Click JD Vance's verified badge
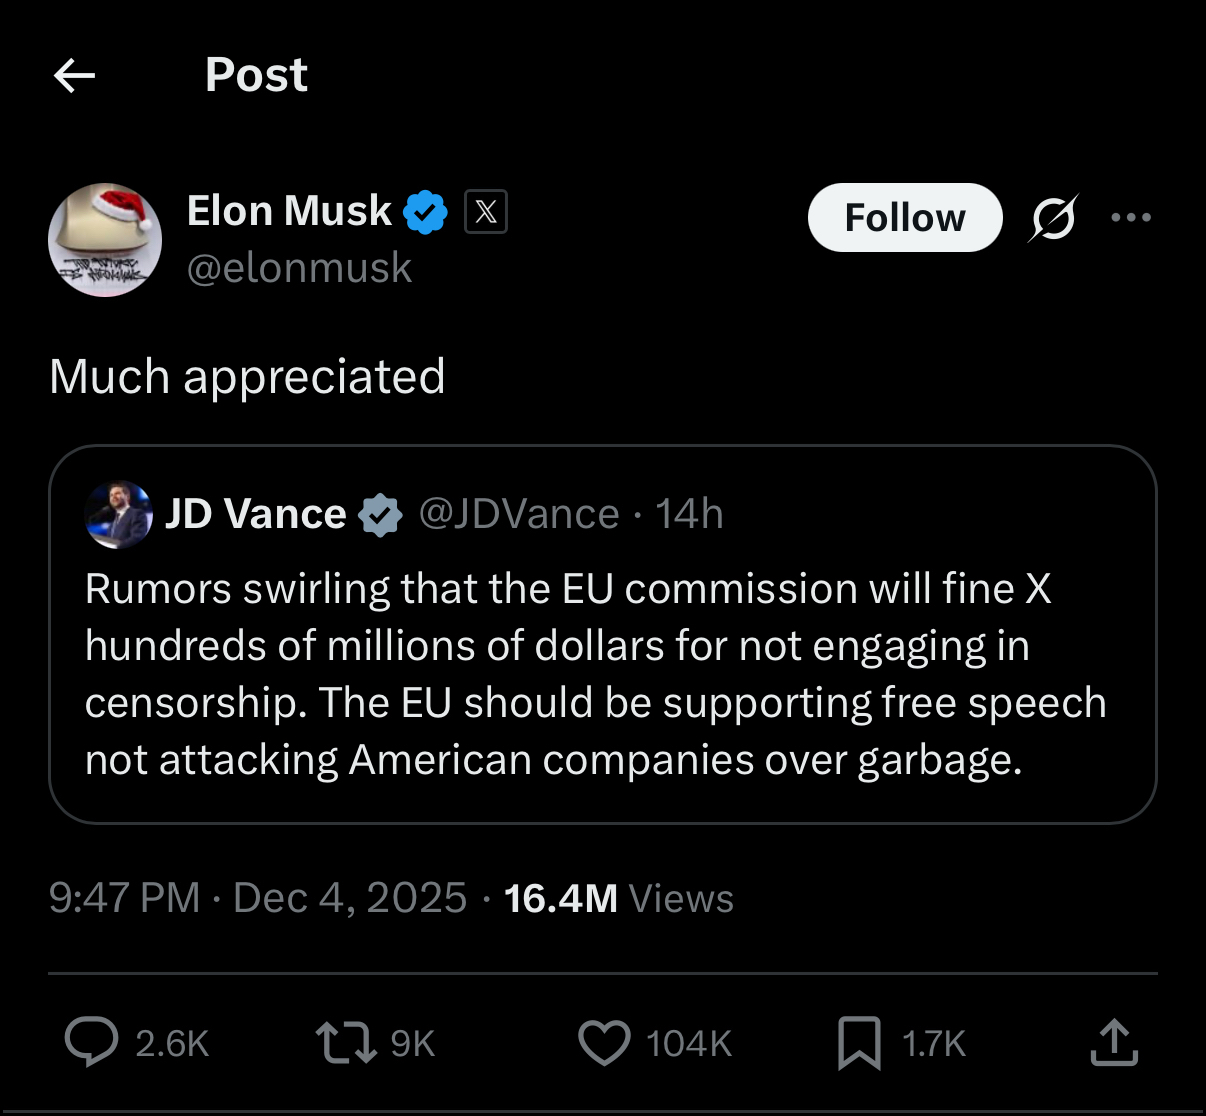Viewport: 1206px width, 1116px height. (380, 515)
